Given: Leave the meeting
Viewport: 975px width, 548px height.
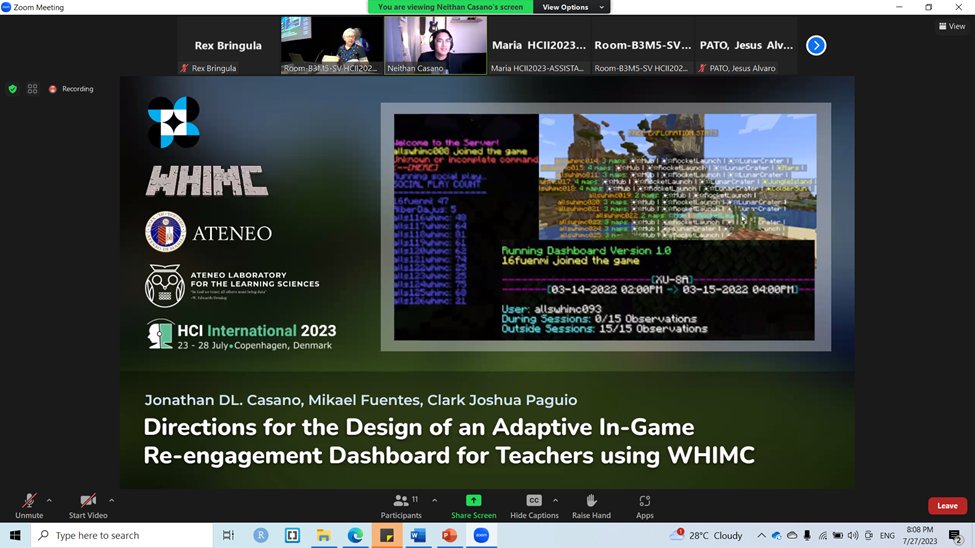Looking at the screenshot, I should coord(947,506).
